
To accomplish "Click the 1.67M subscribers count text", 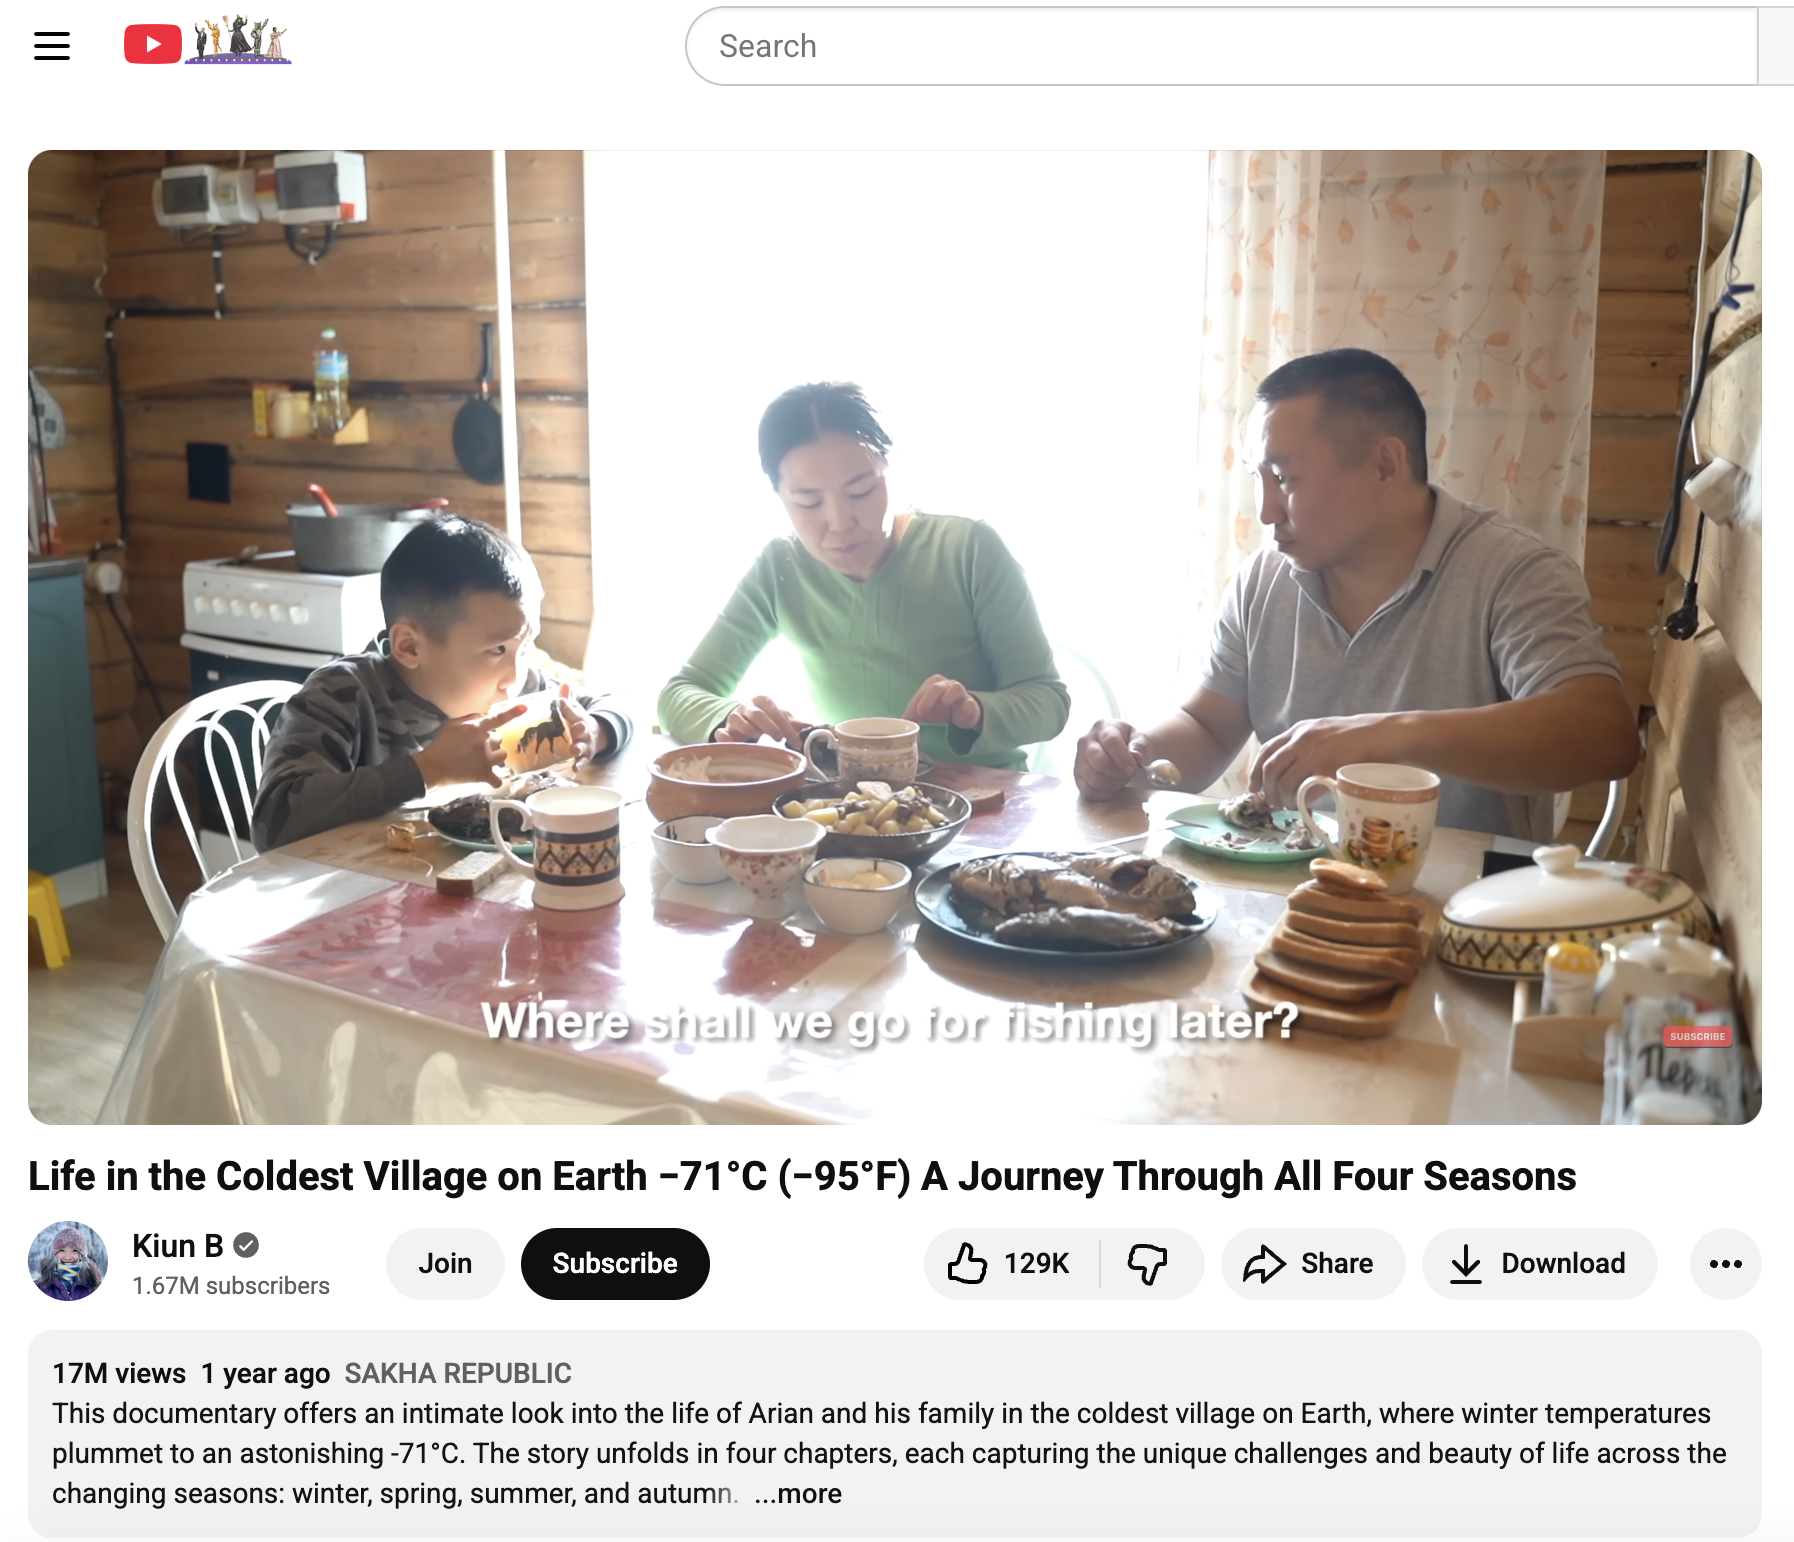I will (231, 1286).
